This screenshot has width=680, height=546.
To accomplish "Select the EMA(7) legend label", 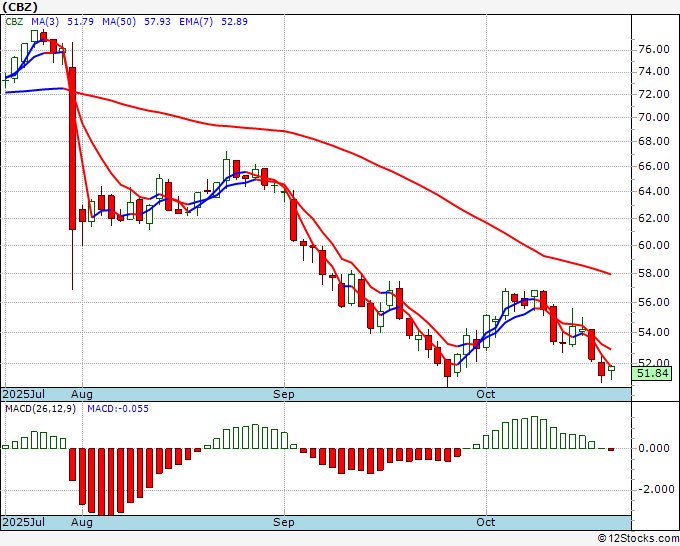I will click(196, 21).
